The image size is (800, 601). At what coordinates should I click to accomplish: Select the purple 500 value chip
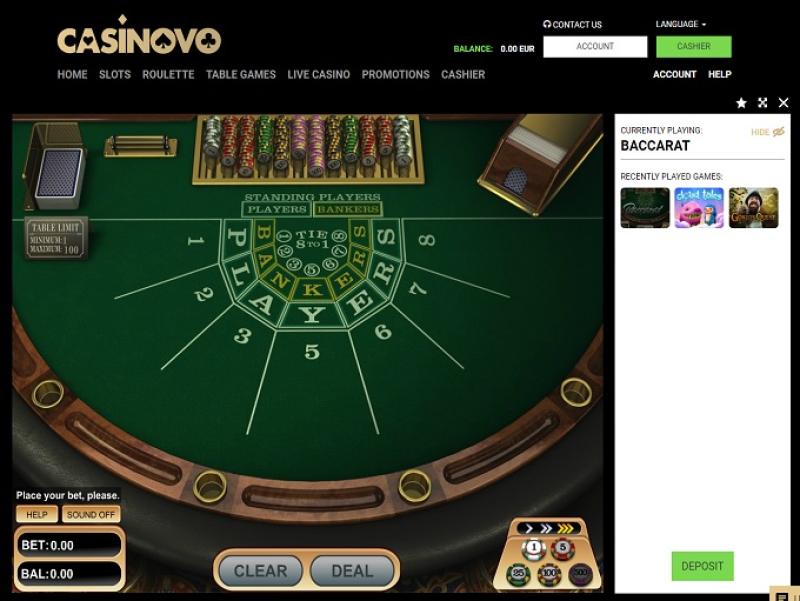(x=581, y=574)
